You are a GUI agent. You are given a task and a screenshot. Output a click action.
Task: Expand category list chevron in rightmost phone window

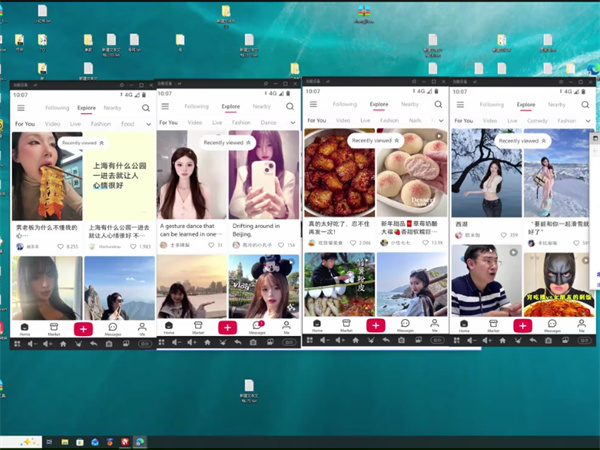coord(588,121)
